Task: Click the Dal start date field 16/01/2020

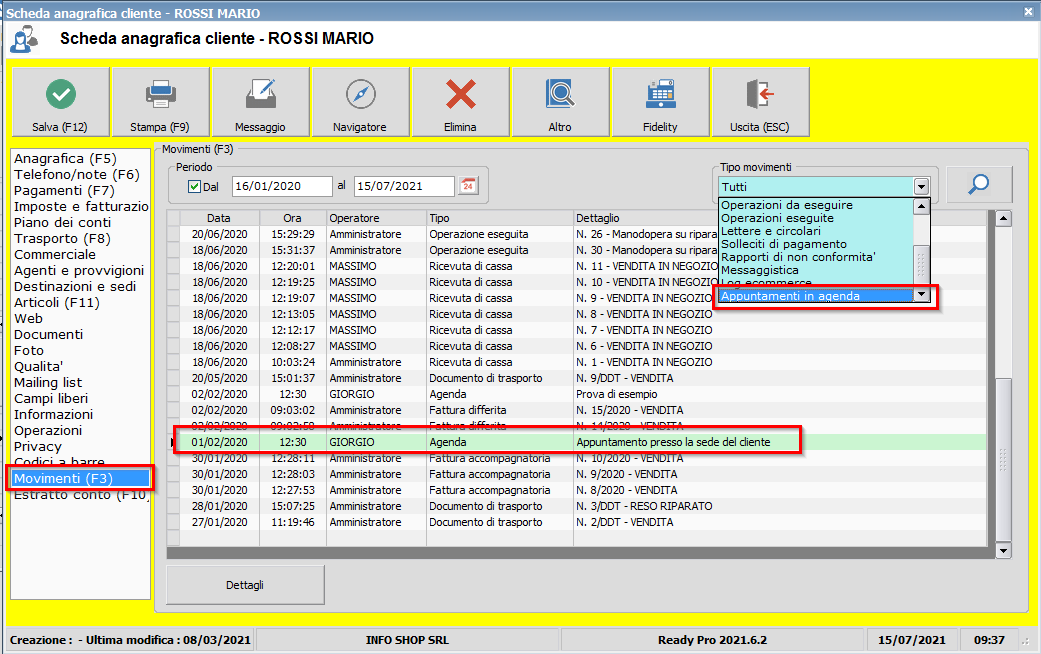Action: (282, 187)
